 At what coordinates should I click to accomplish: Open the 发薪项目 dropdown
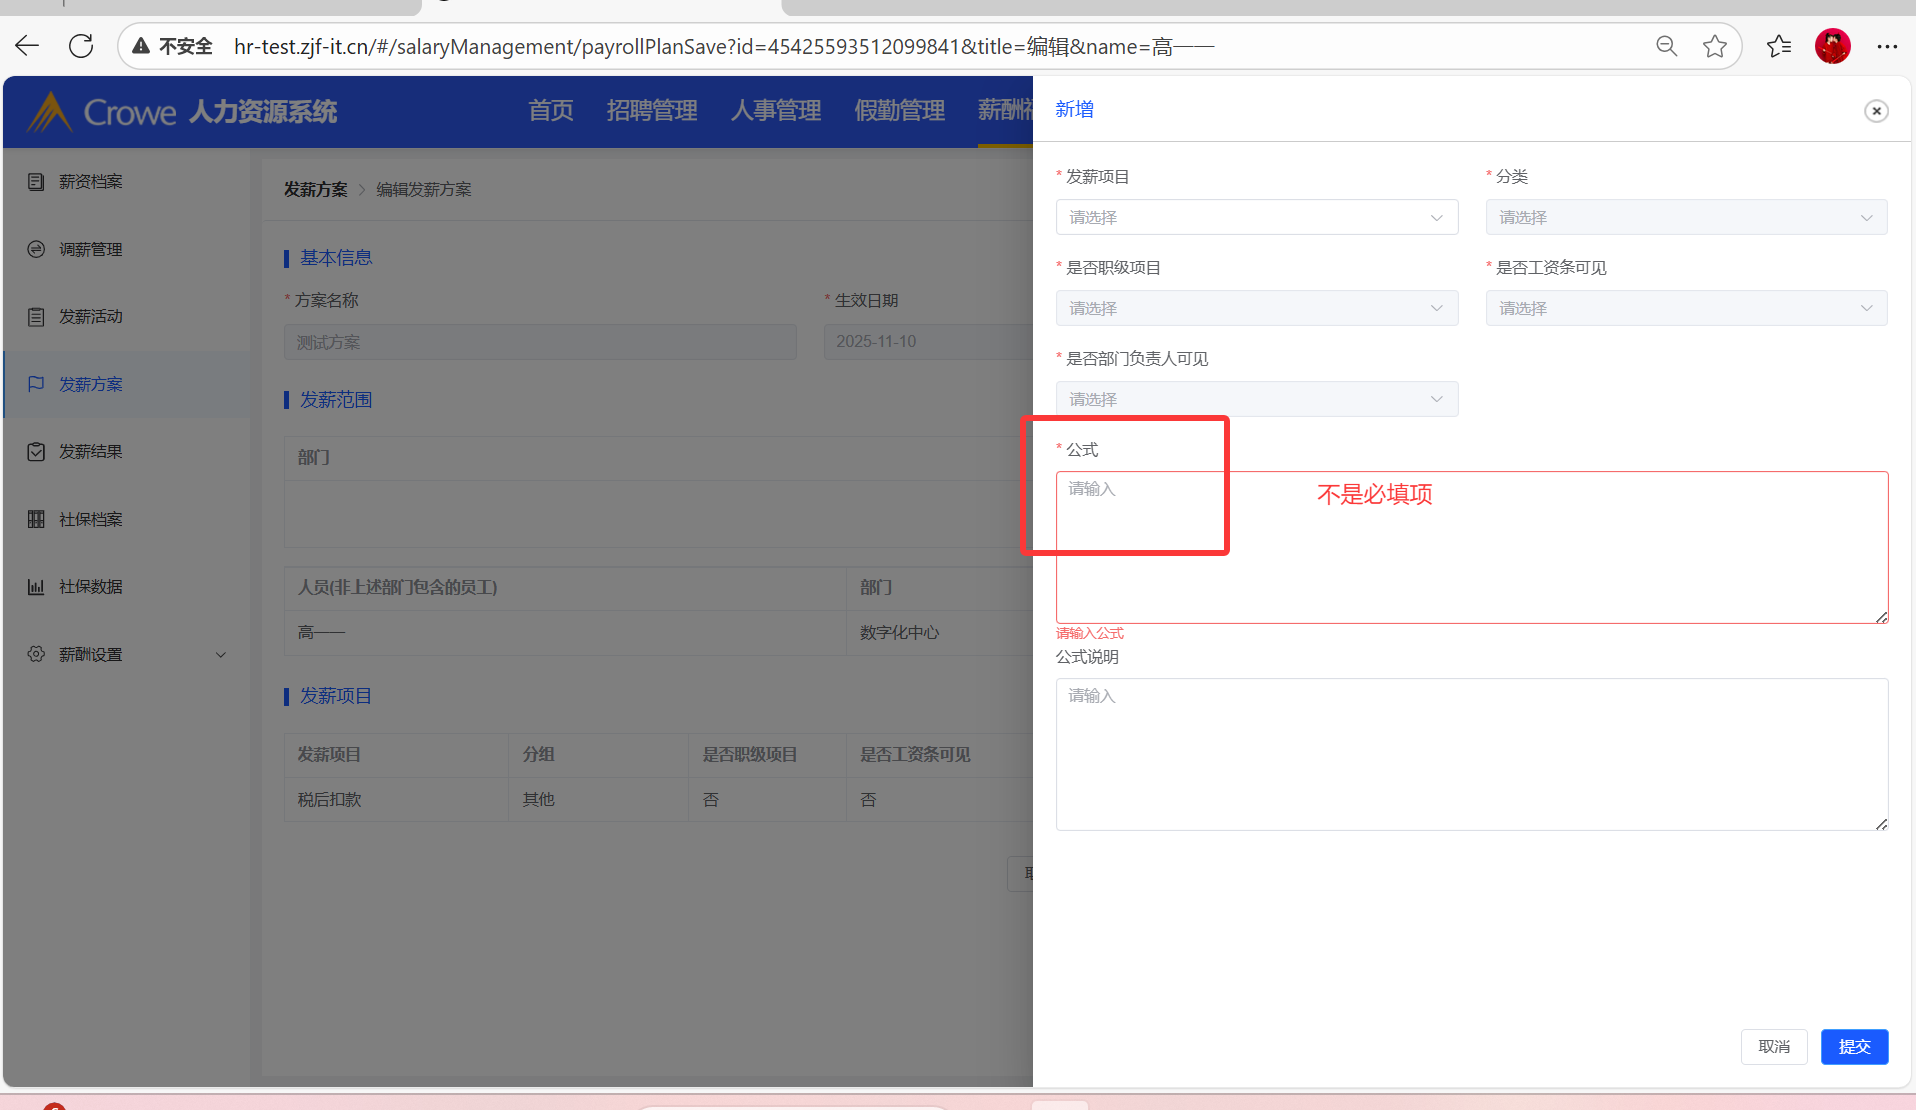click(1257, 217)
